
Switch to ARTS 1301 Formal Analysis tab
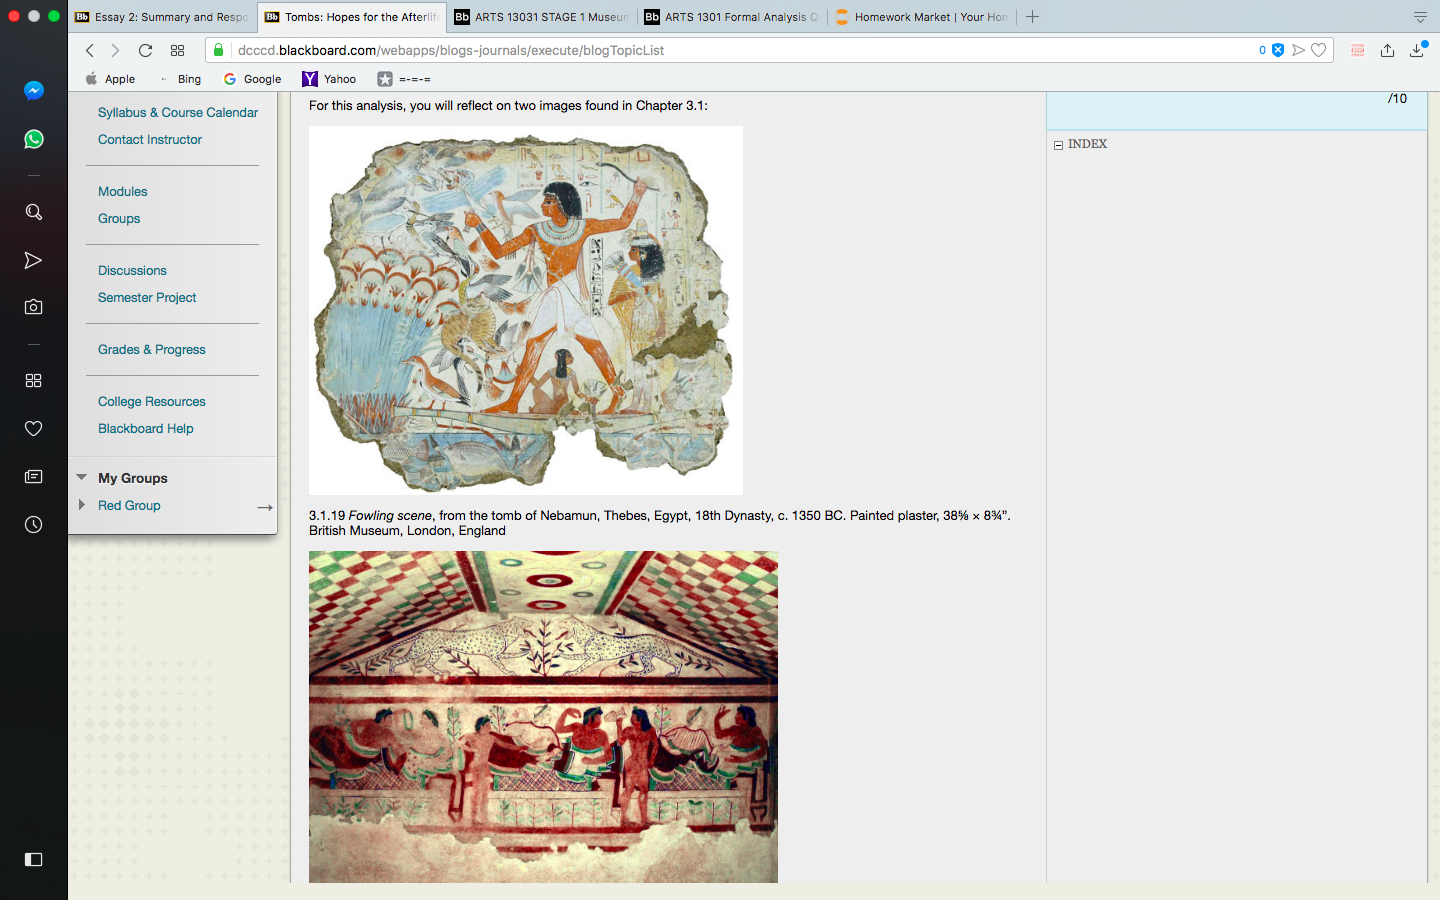731,17
